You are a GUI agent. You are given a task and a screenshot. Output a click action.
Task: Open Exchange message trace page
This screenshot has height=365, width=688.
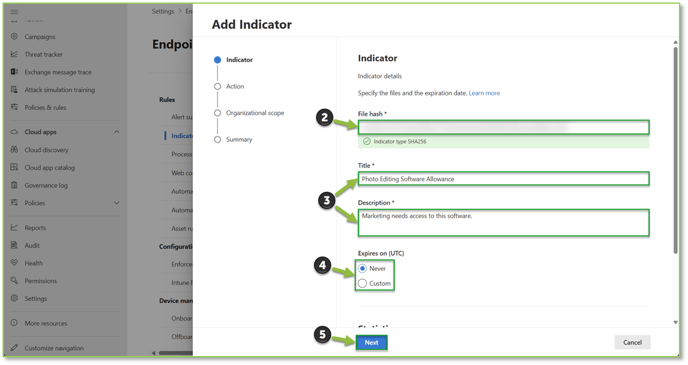click(x=58, y=72)
